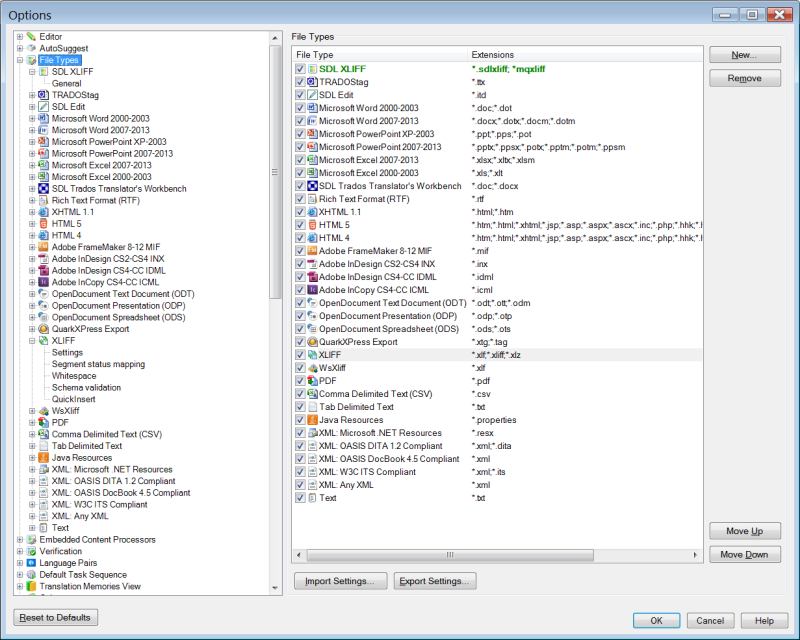Click the QuarkXPress Export icon in list
The width and height of the screenshot is (800, 640).
coord(313,342)
